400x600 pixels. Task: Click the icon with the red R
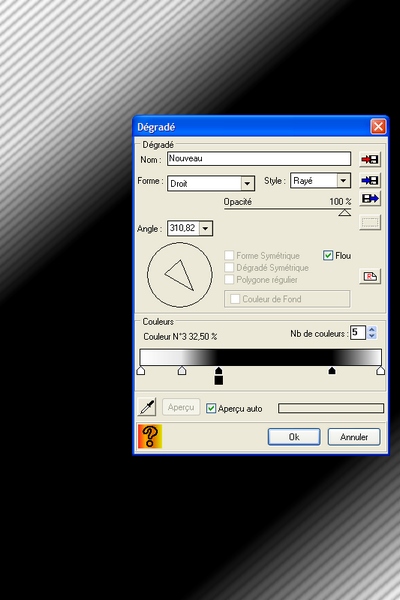pos(370,276)
